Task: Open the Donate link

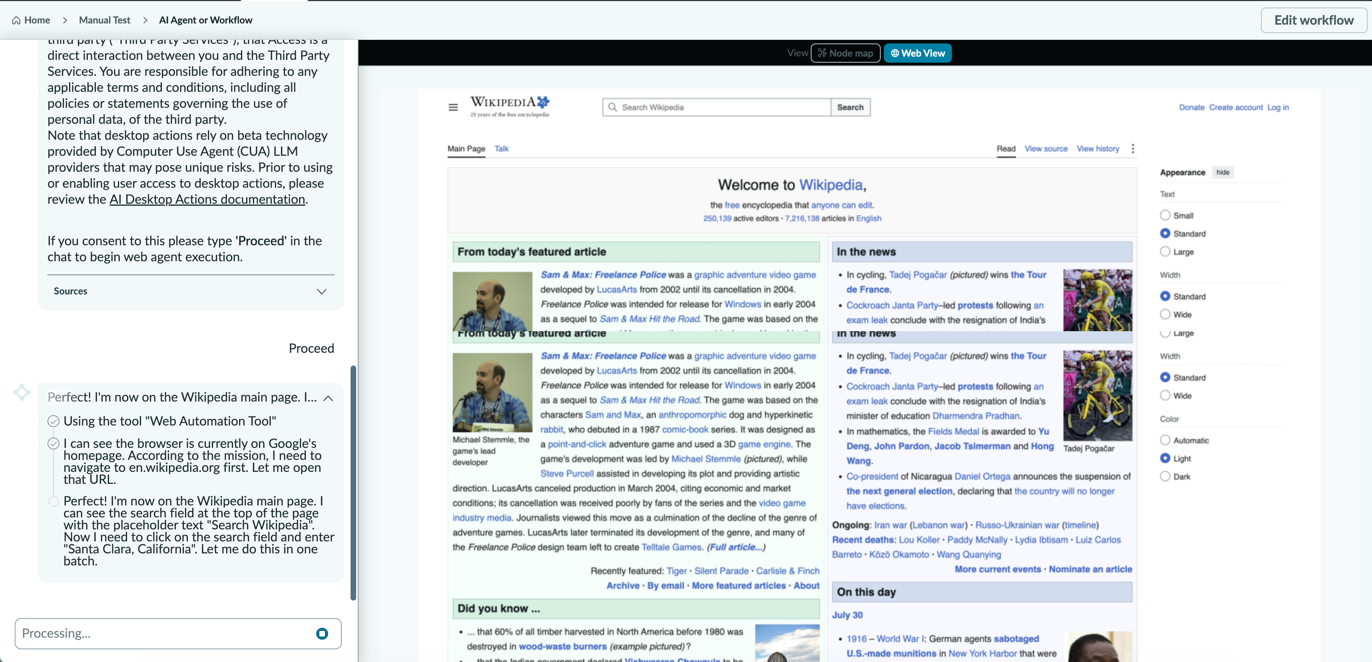Action: click(x=1191, y=107)
